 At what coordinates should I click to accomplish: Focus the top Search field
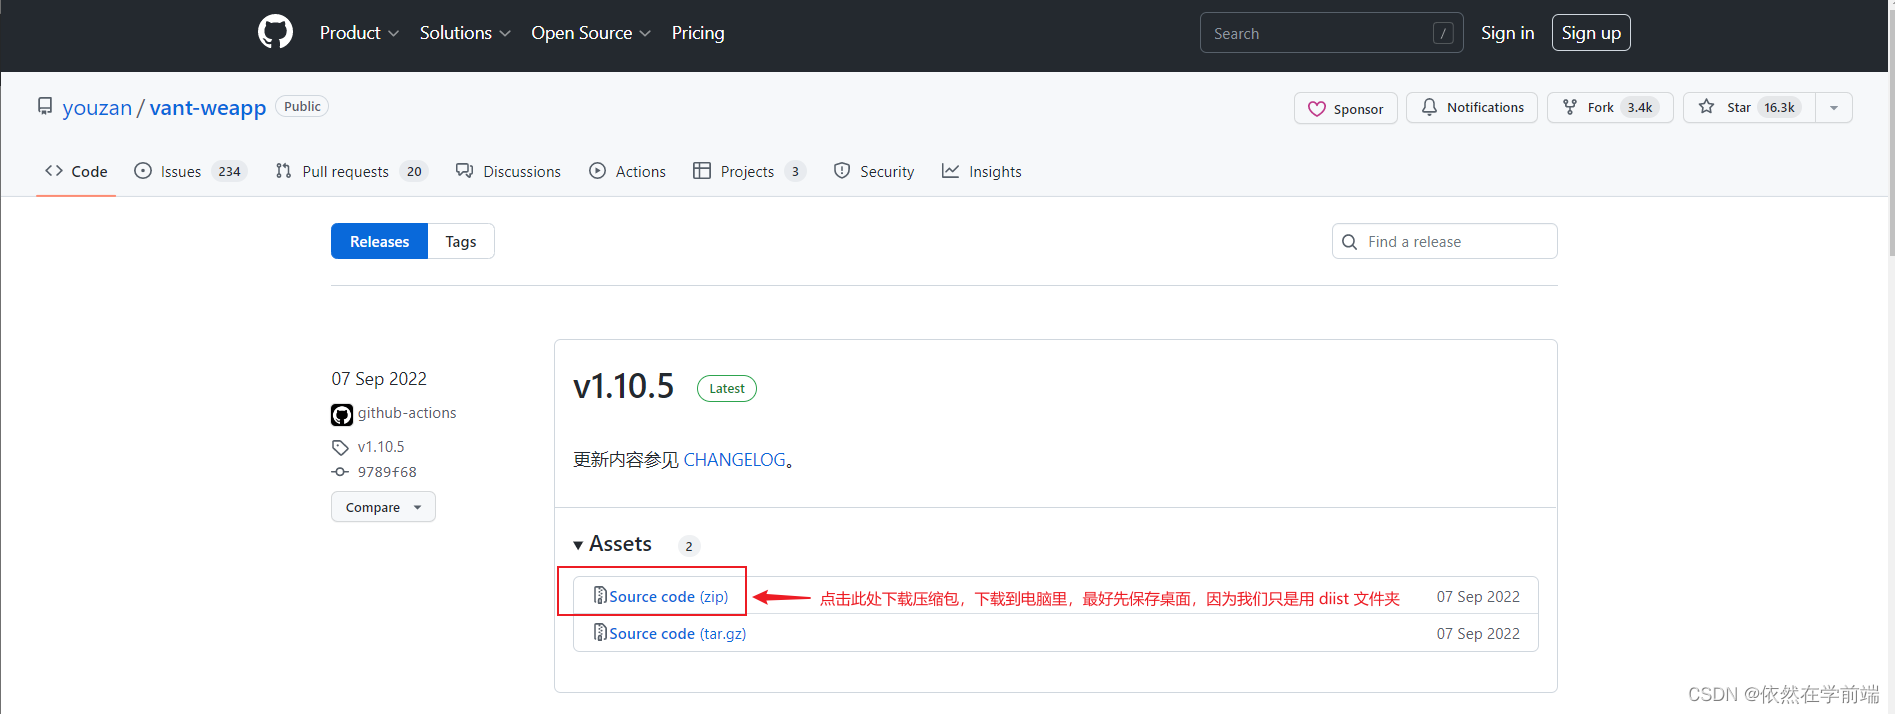click(x=1331, y=33)
